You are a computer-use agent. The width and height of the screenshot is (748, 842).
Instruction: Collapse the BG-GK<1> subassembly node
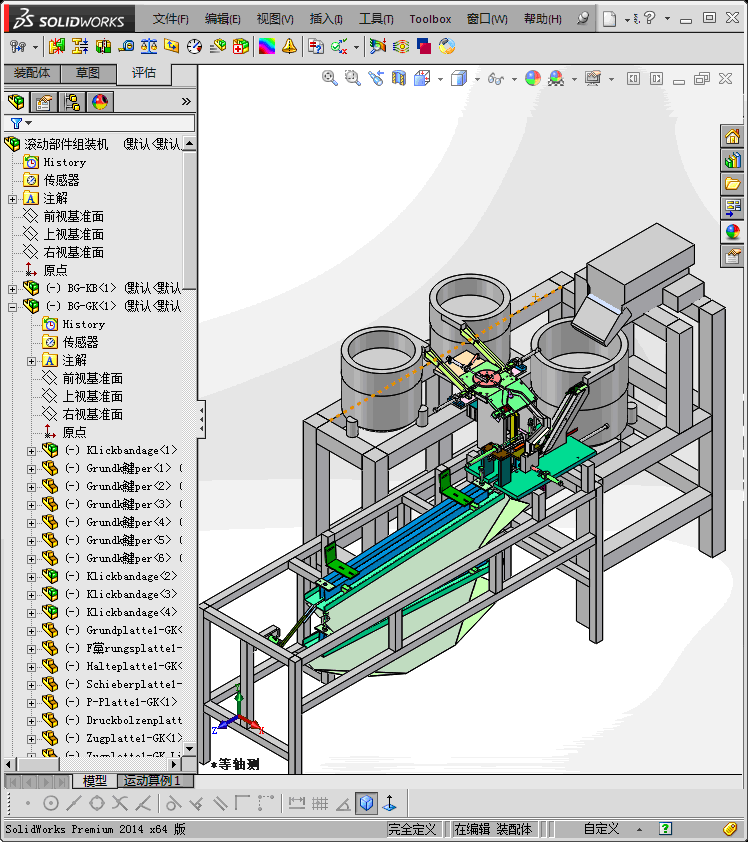(12, 306)
